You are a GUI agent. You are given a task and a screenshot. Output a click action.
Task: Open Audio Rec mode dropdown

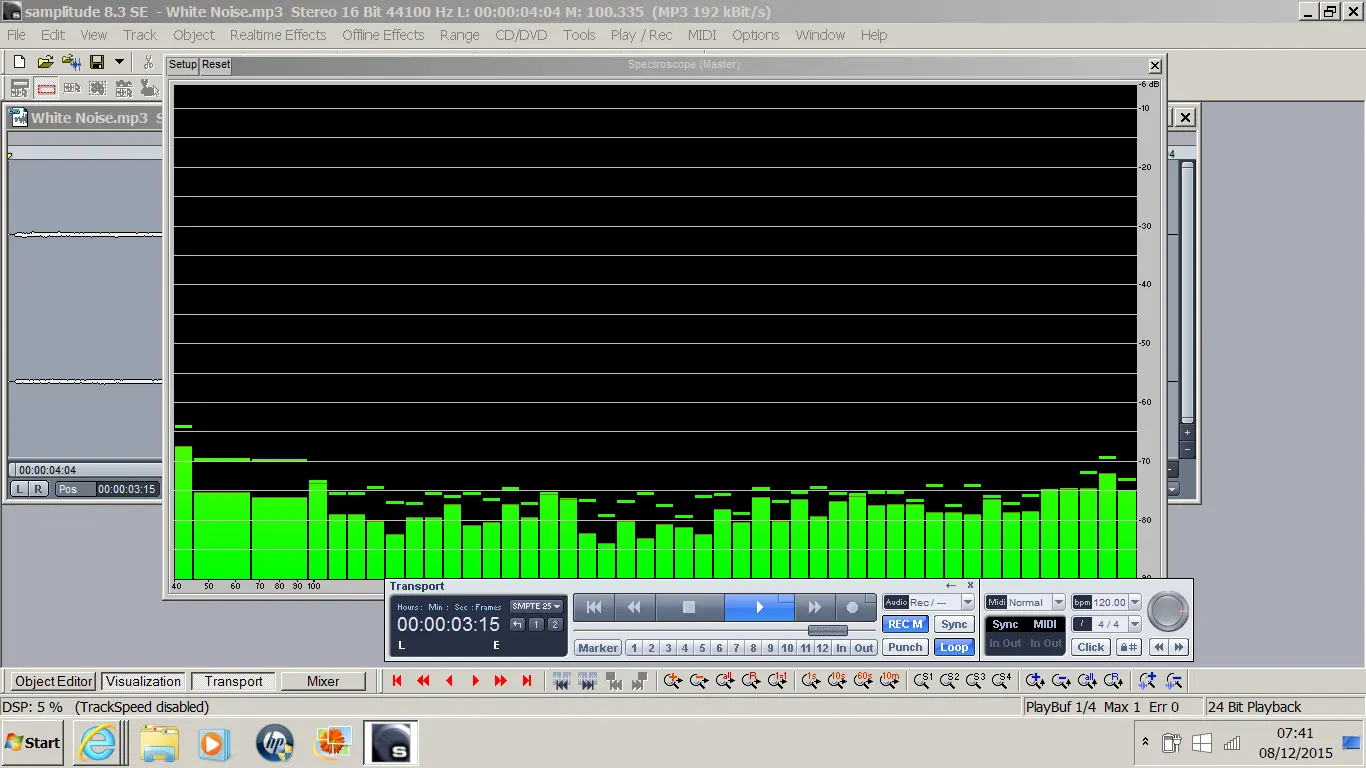pos(967,602)
